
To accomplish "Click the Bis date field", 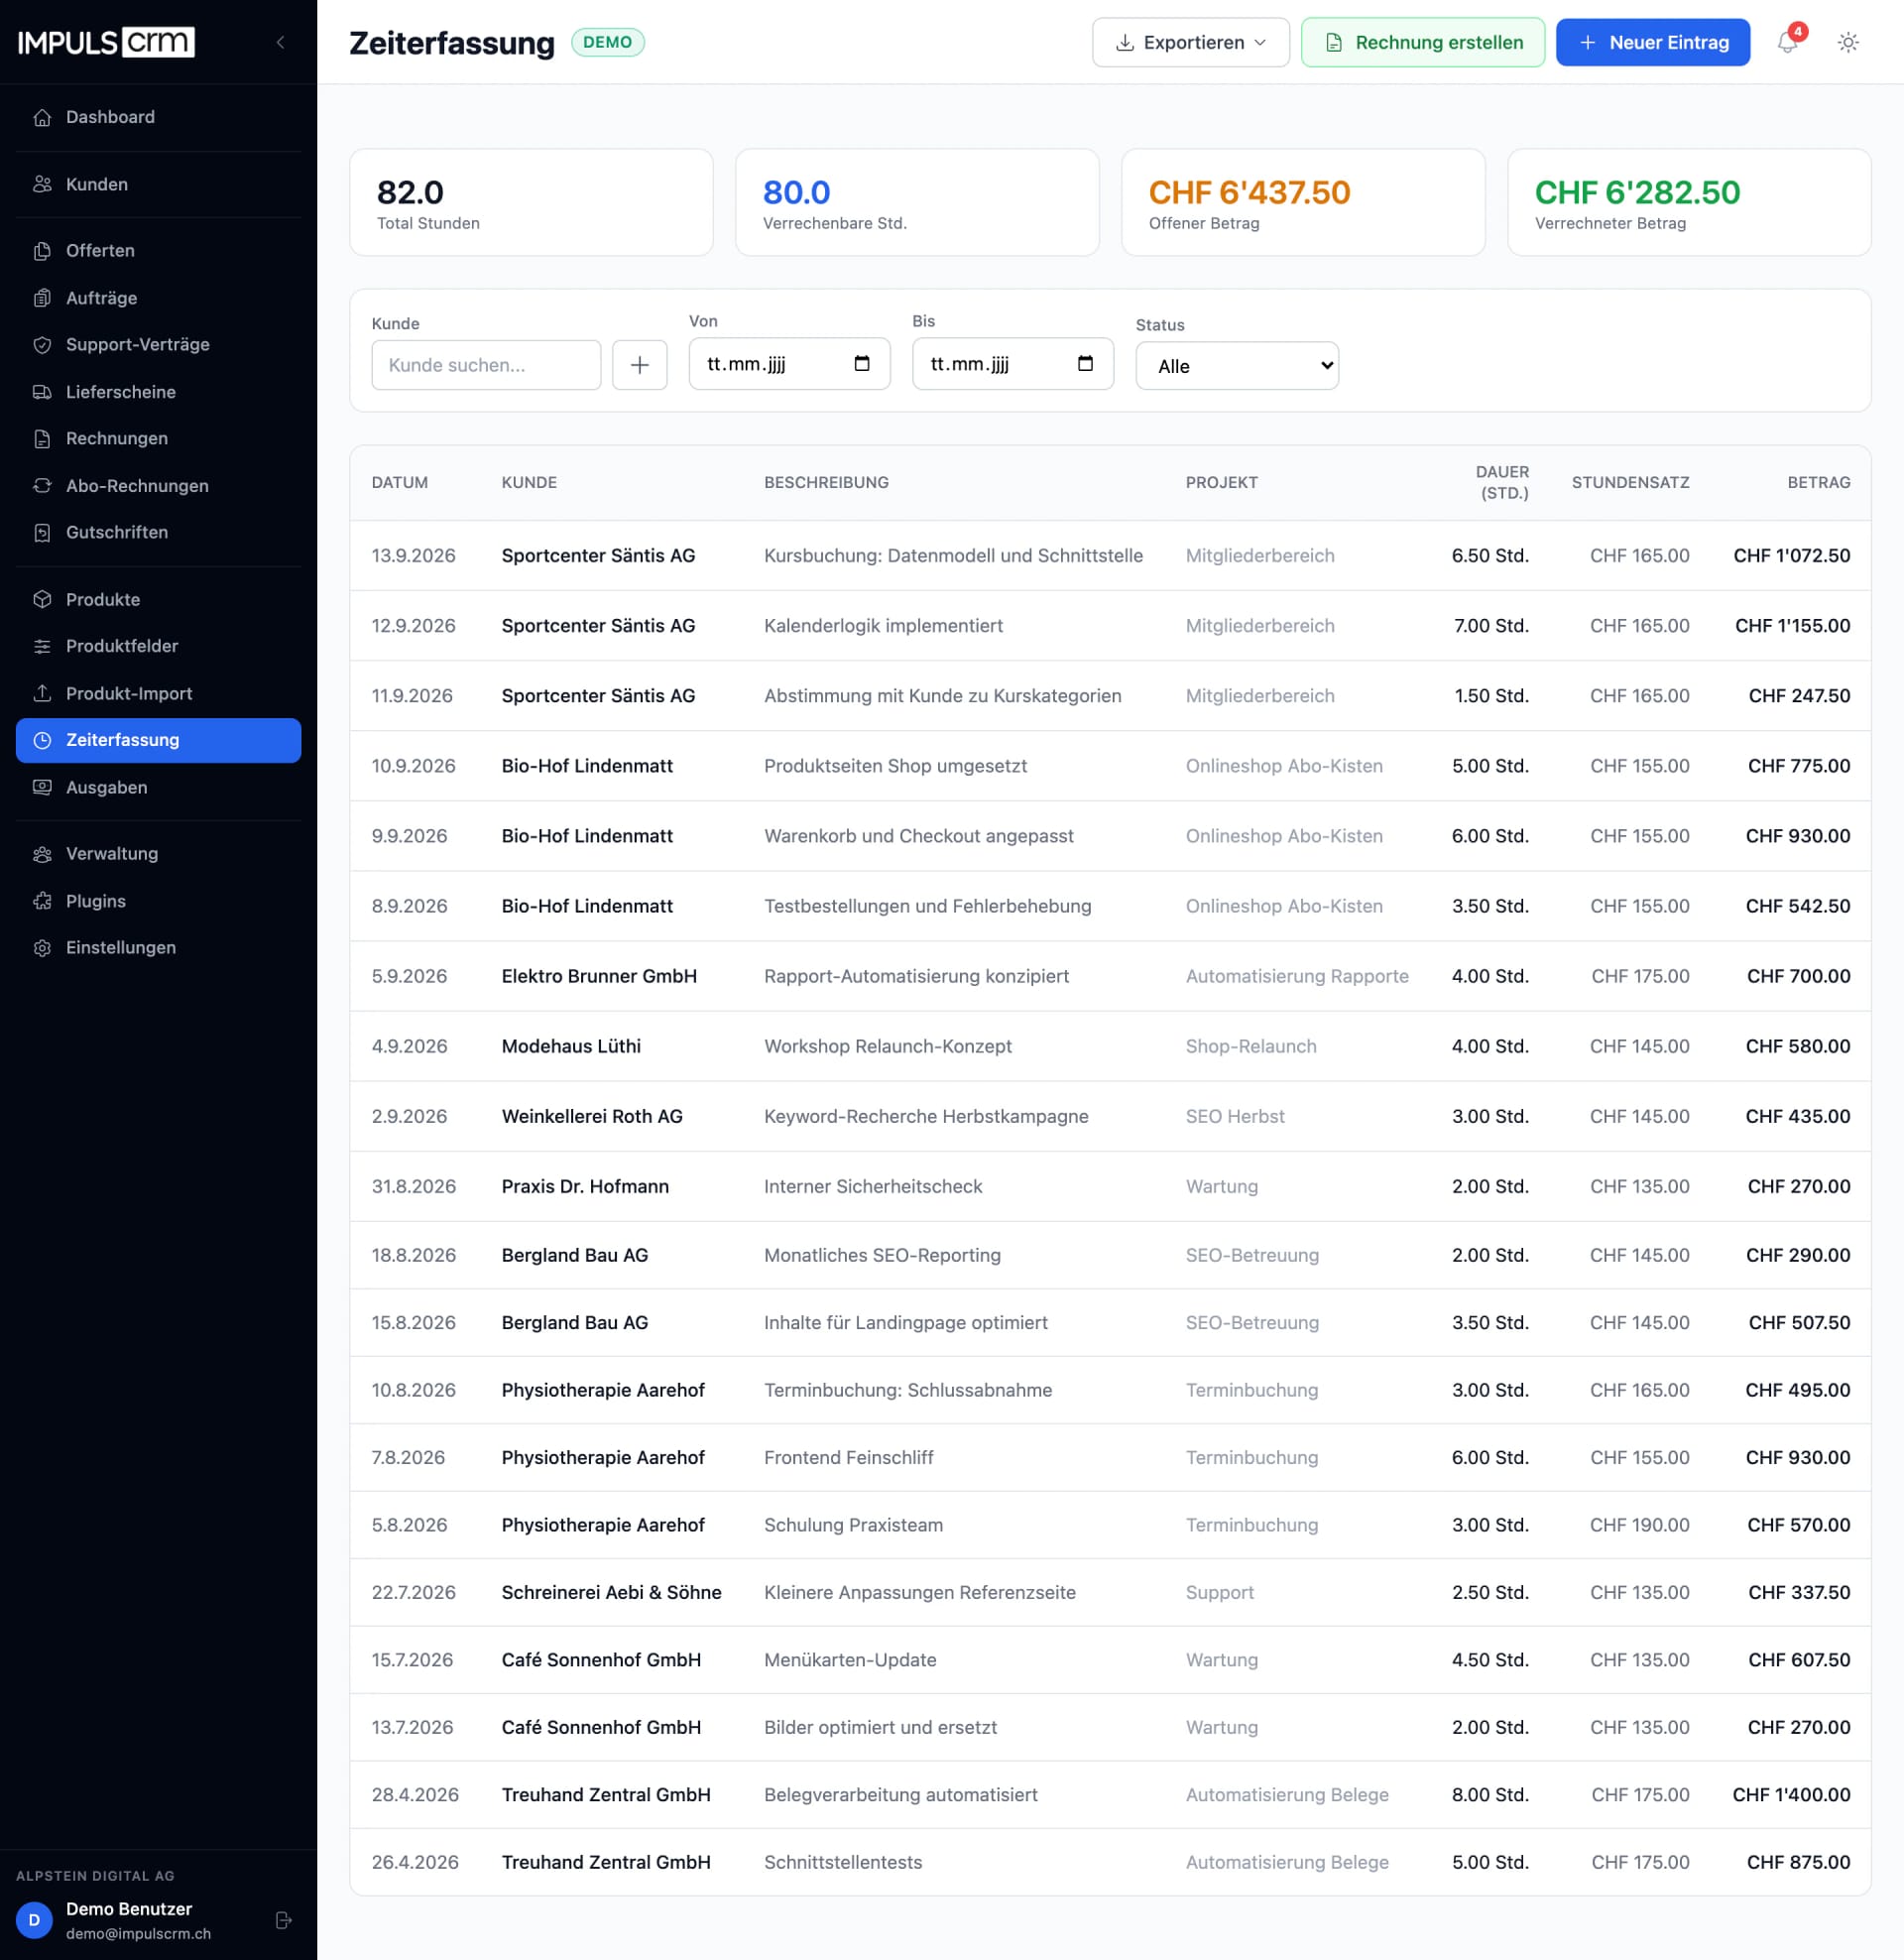I will point(1012,364).
